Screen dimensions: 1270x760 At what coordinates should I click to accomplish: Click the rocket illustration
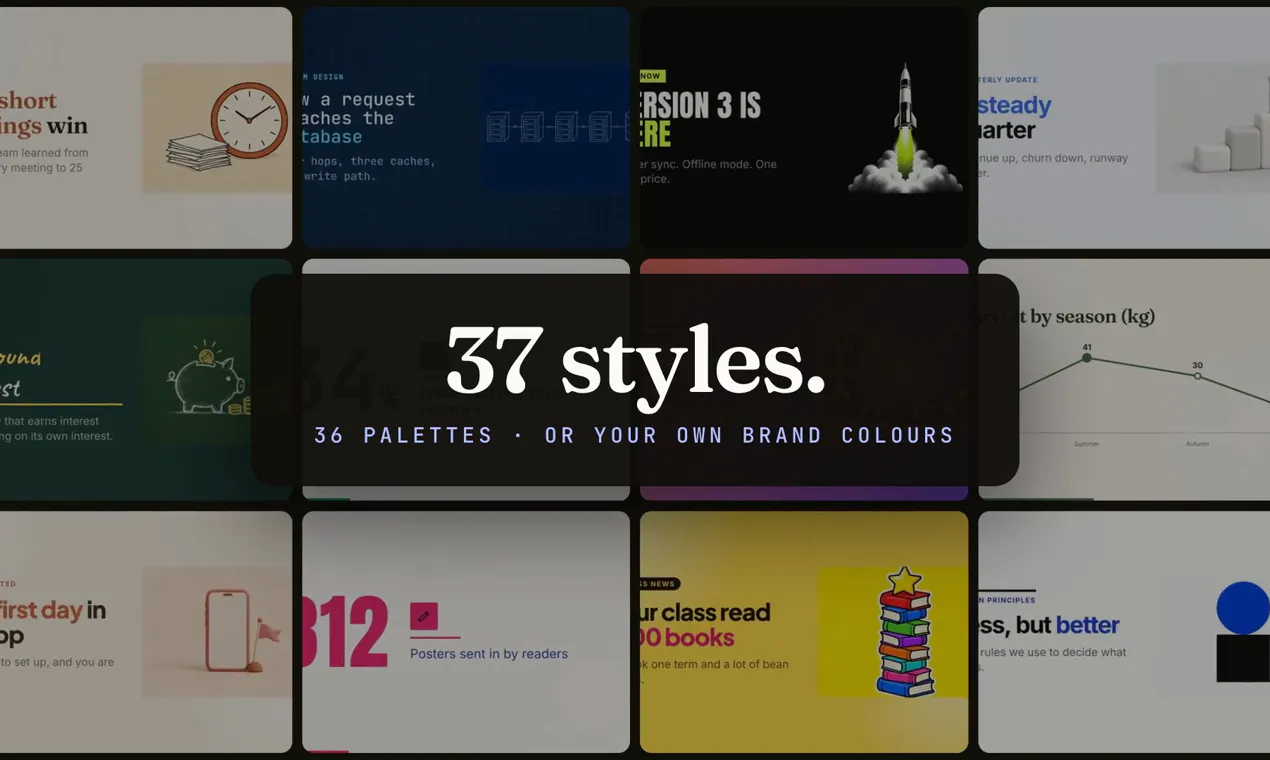tap(906, 128)
